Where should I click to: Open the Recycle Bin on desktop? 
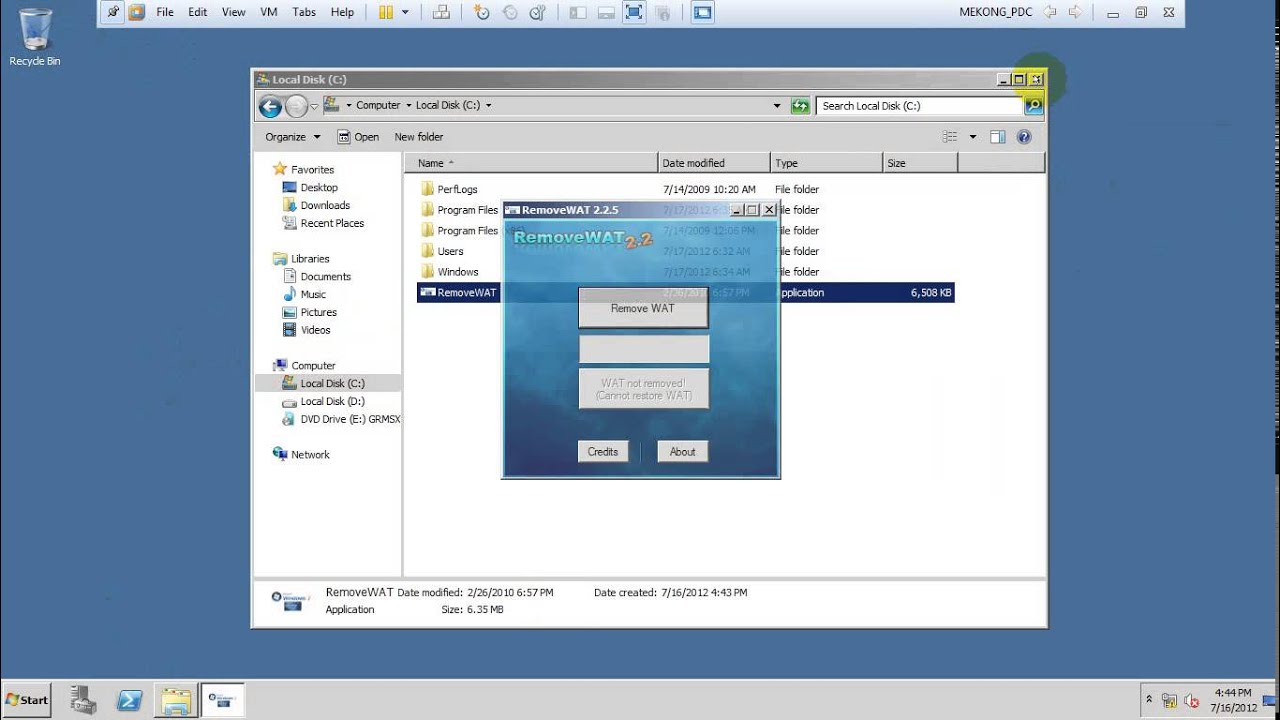[35, 37]
